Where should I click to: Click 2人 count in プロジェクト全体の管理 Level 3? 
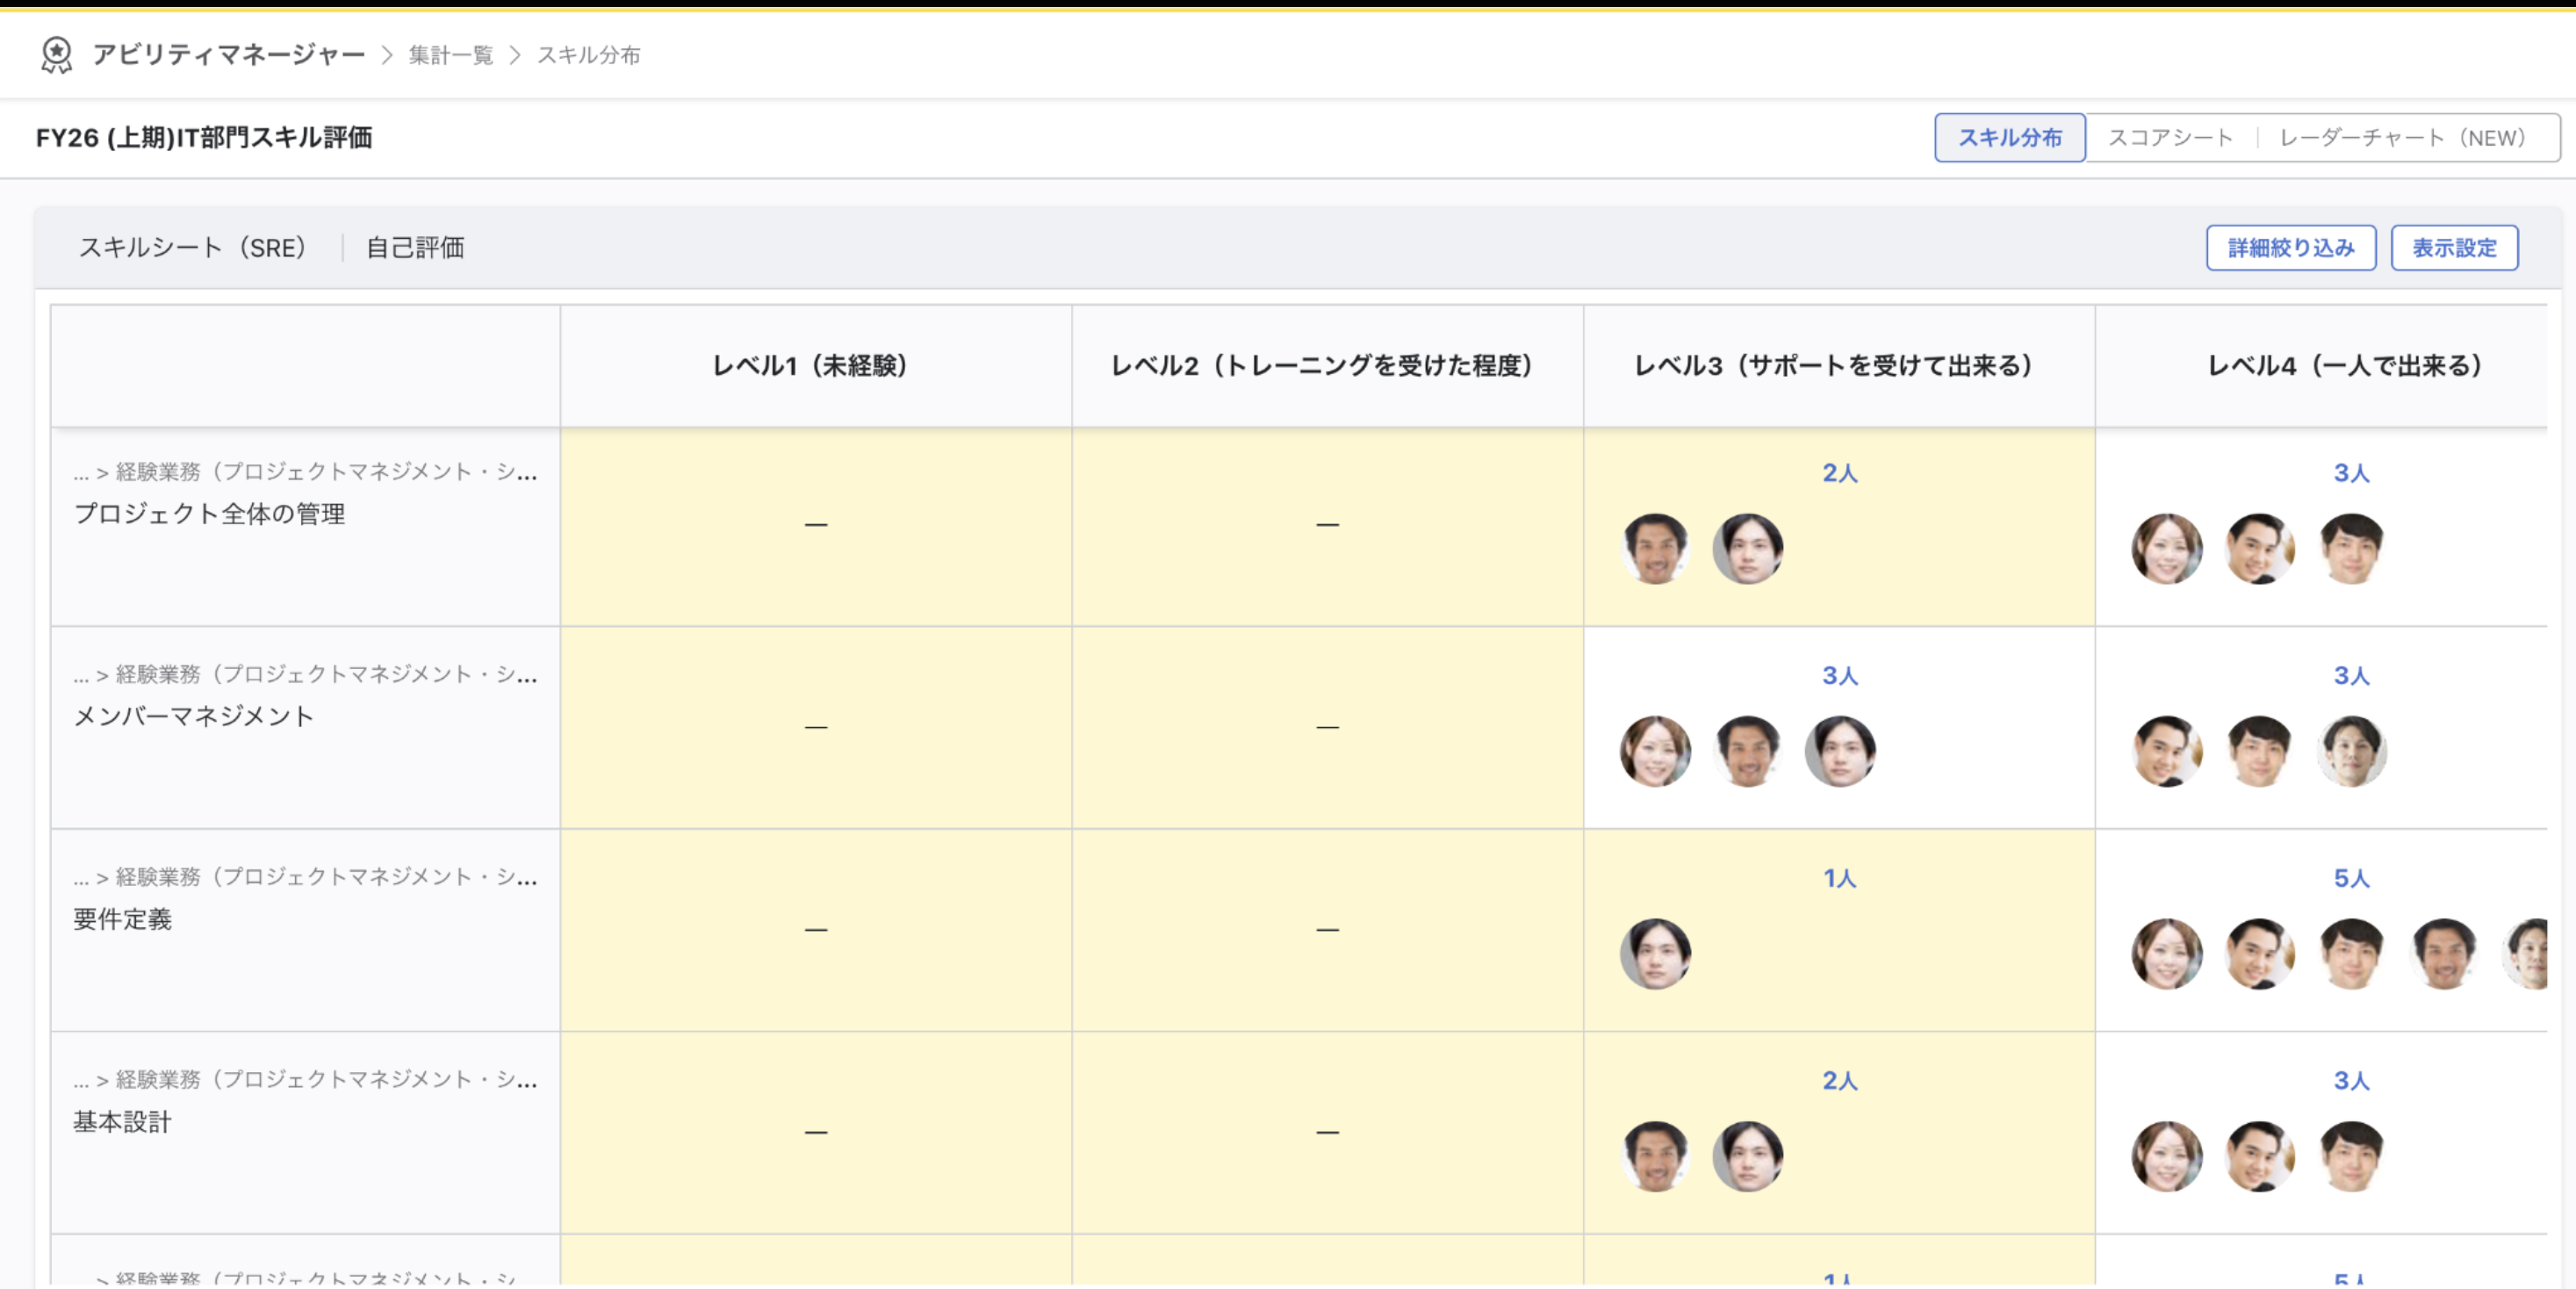(1839, 473)
